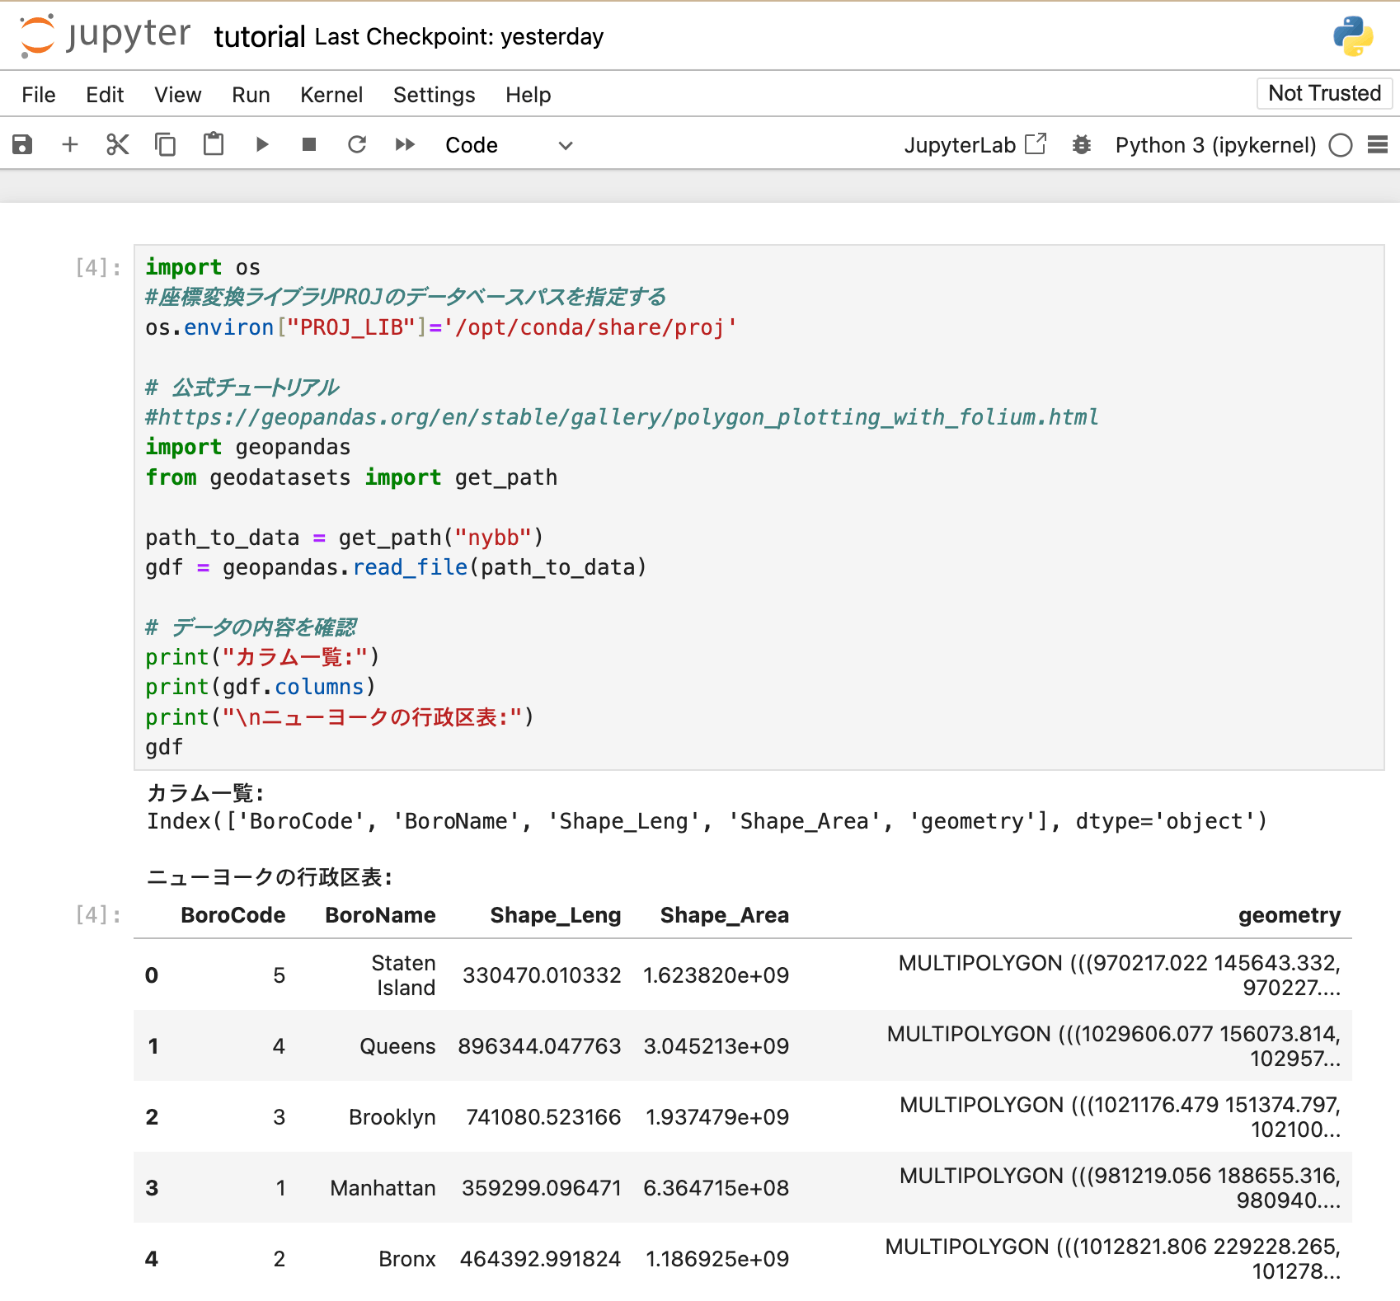
Task: Click the Index column list output line
Action: (707, 821)
